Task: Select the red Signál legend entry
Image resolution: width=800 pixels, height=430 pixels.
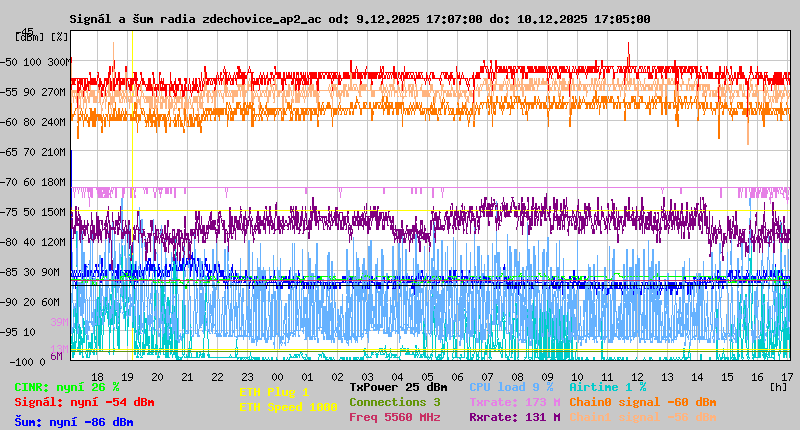Action: point(84,402)
